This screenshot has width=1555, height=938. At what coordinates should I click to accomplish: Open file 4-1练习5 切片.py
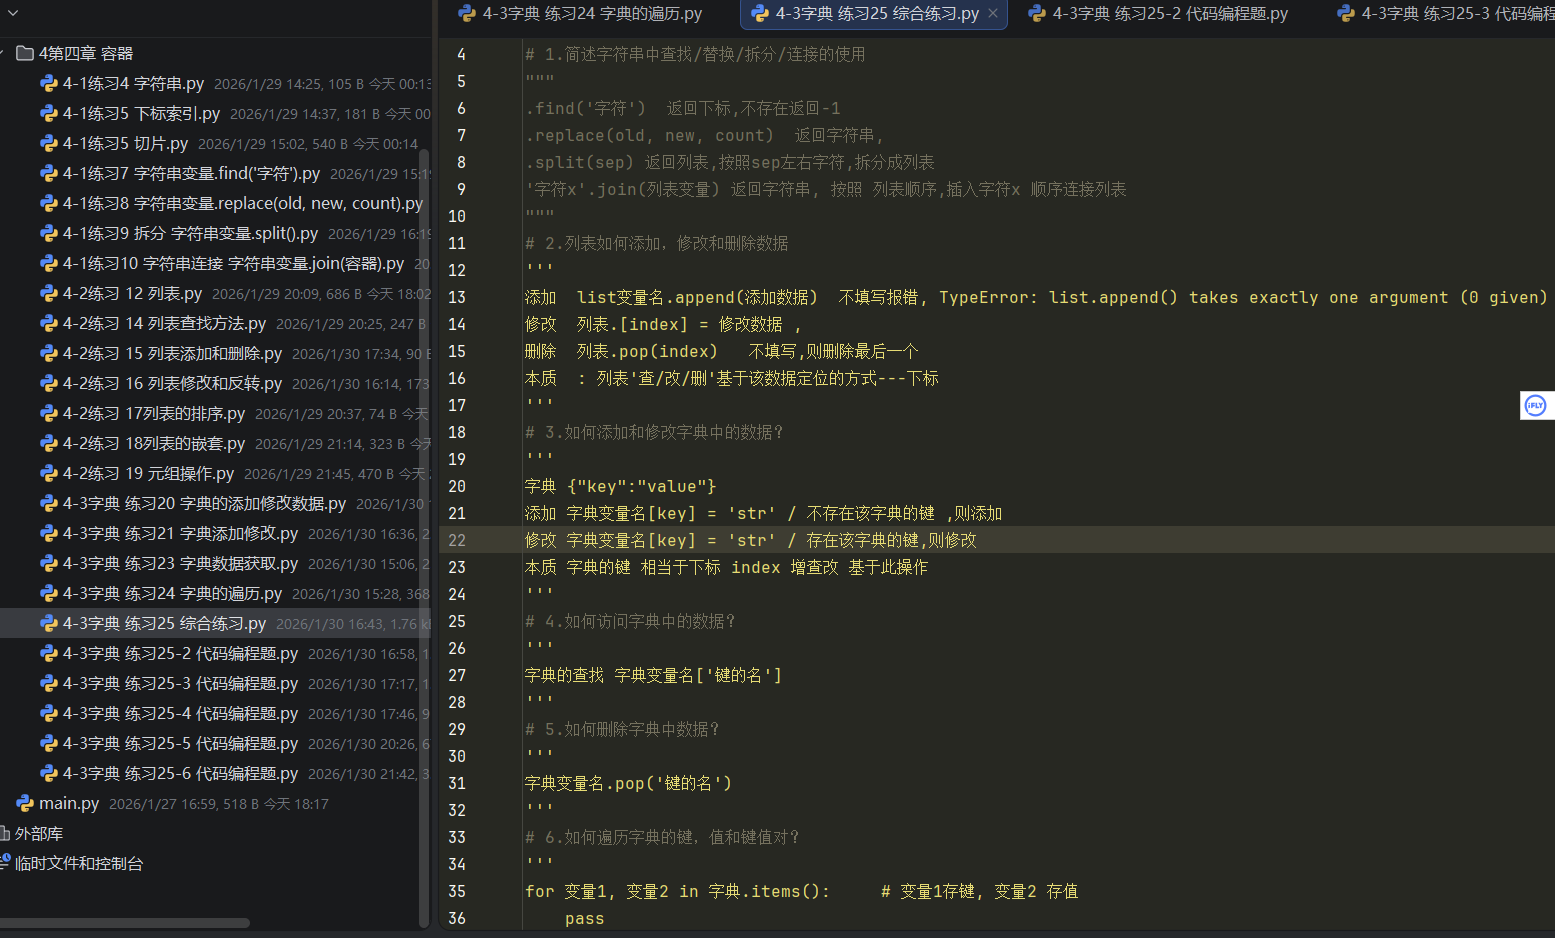(125, 143)
